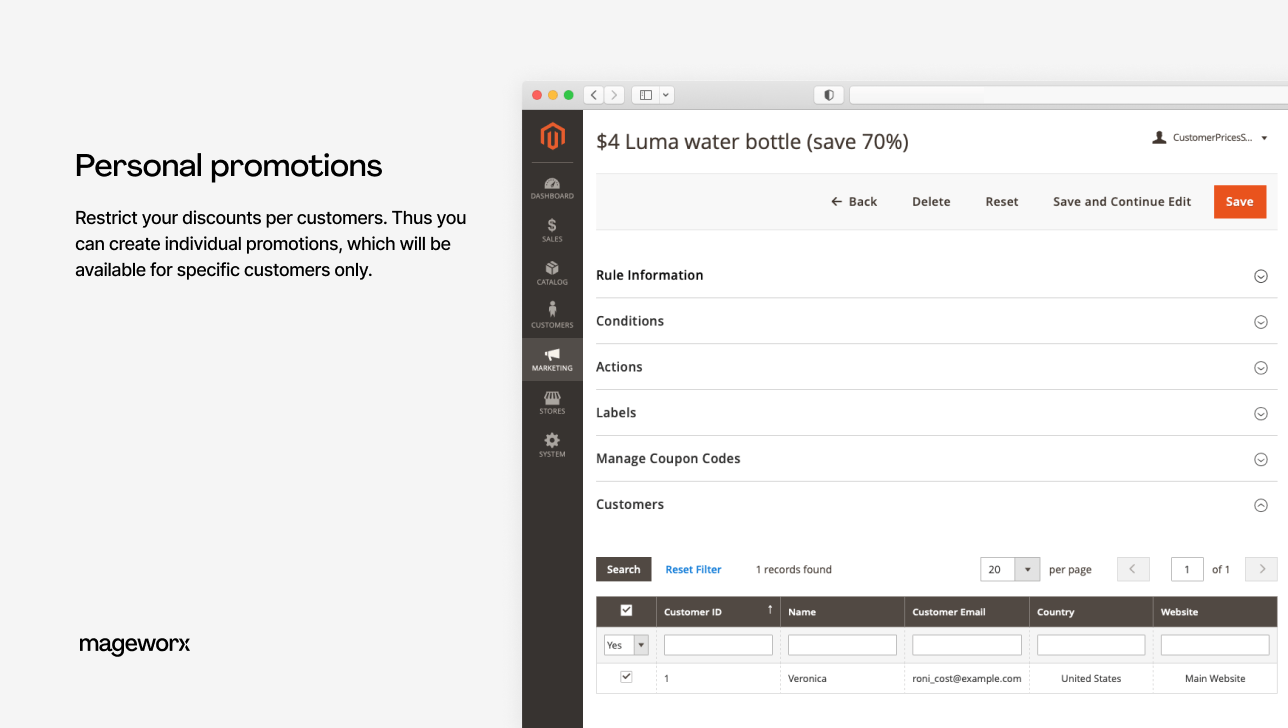Toggle the select-all checkbox in the grid header
The height and width of the screenshot is (728, 1288).
point(626,611)
